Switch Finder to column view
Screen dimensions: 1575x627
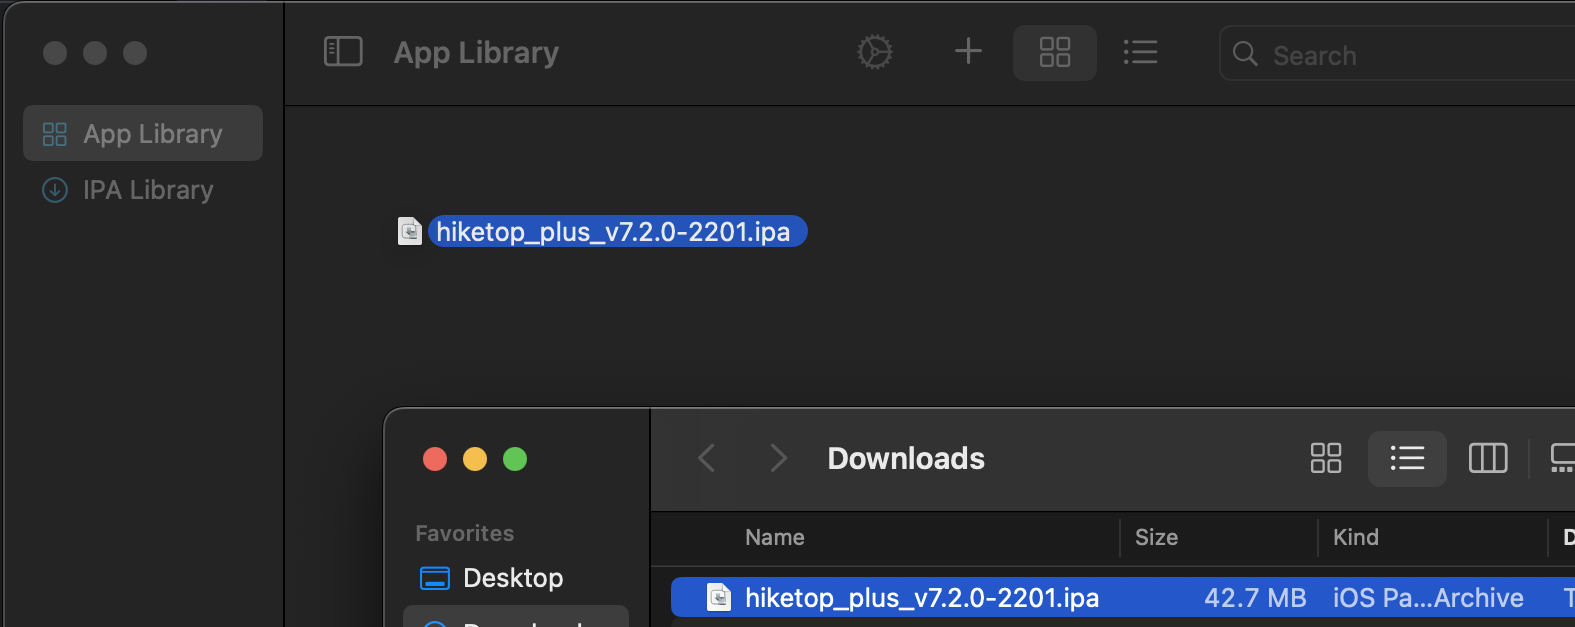1488,458
